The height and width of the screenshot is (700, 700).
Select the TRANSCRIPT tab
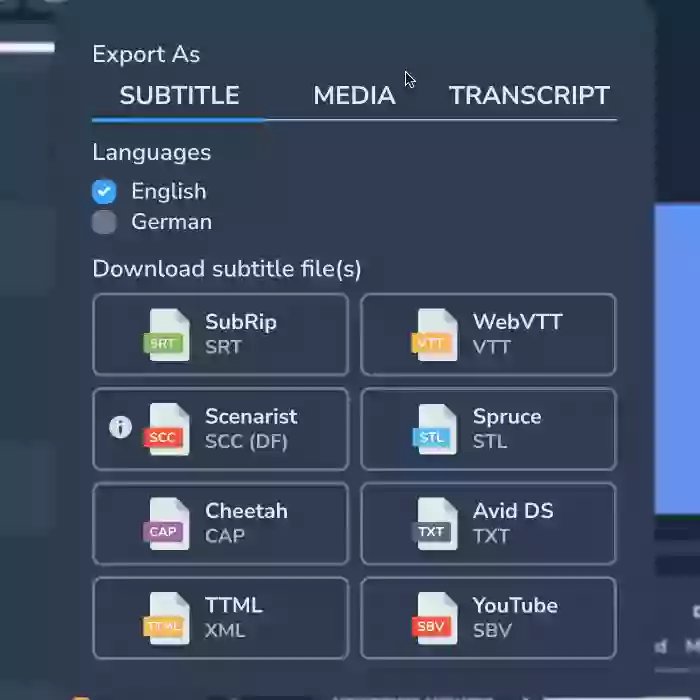coord(529,95)
